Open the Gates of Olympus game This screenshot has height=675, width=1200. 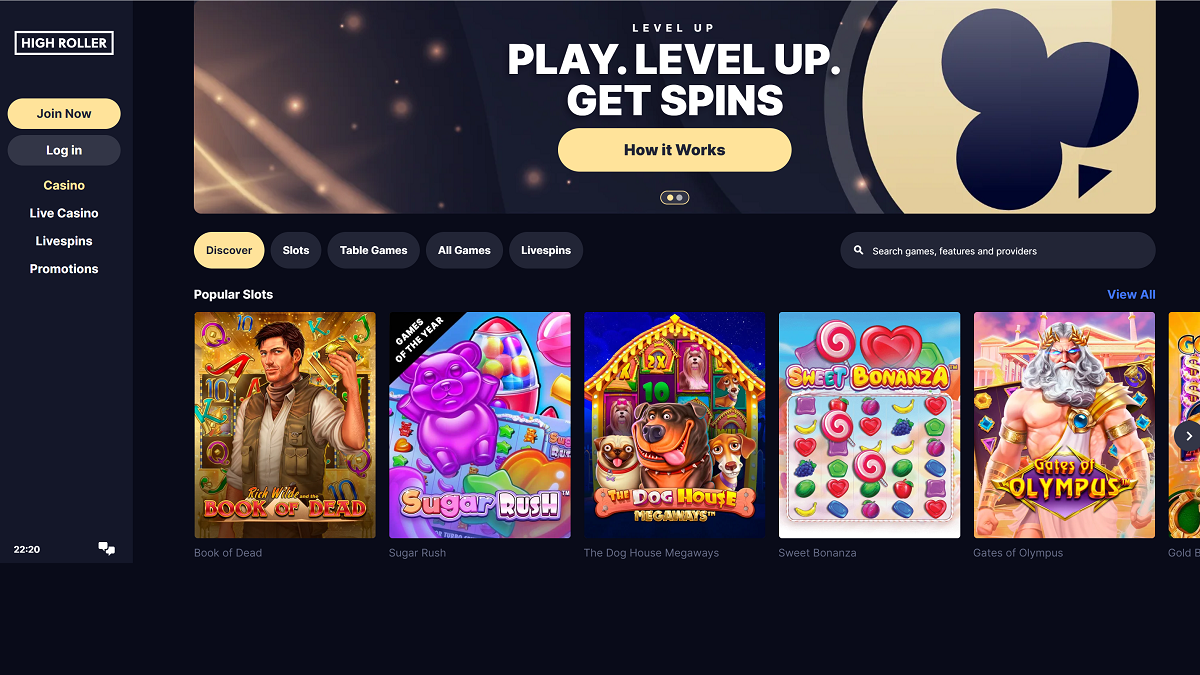[x=1065, y=425]
